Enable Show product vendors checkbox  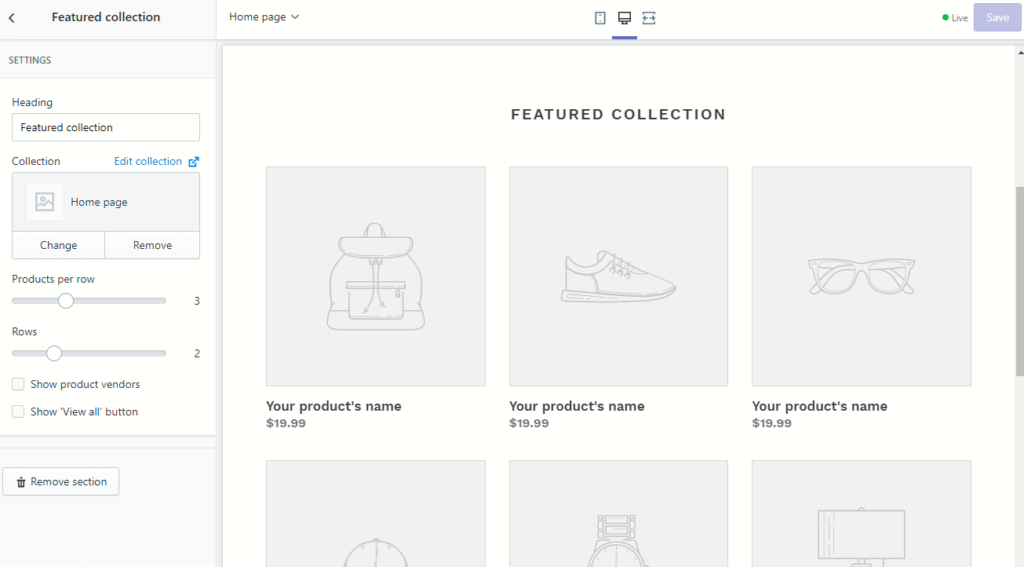click(x=18, y=384)
